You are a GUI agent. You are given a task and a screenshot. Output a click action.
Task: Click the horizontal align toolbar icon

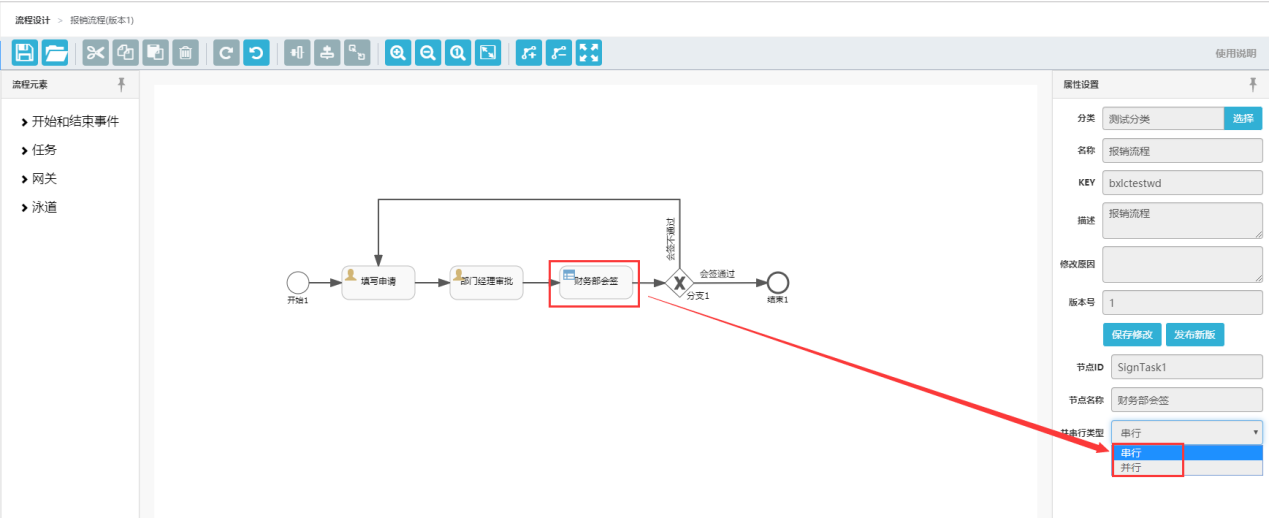[327, 53]
